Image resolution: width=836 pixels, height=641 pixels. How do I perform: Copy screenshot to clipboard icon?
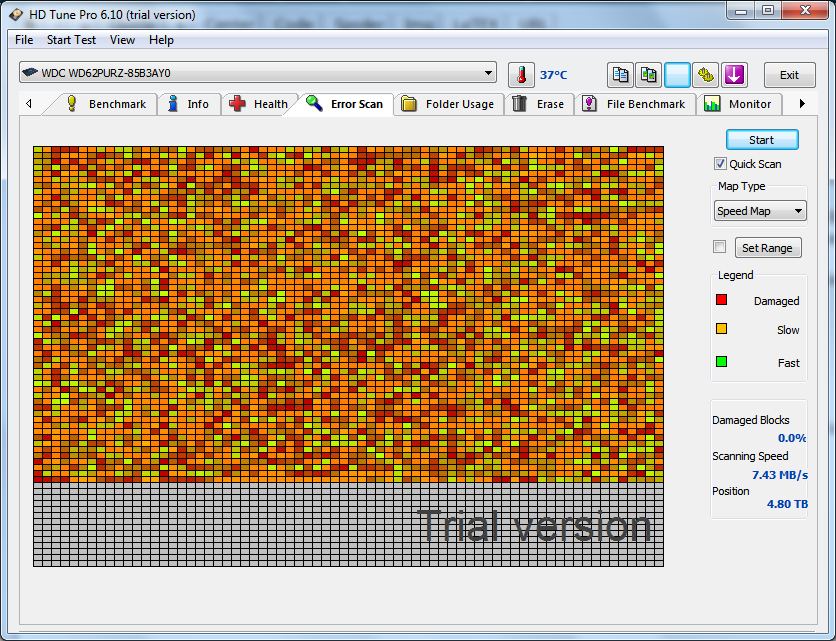click(648, 75)
